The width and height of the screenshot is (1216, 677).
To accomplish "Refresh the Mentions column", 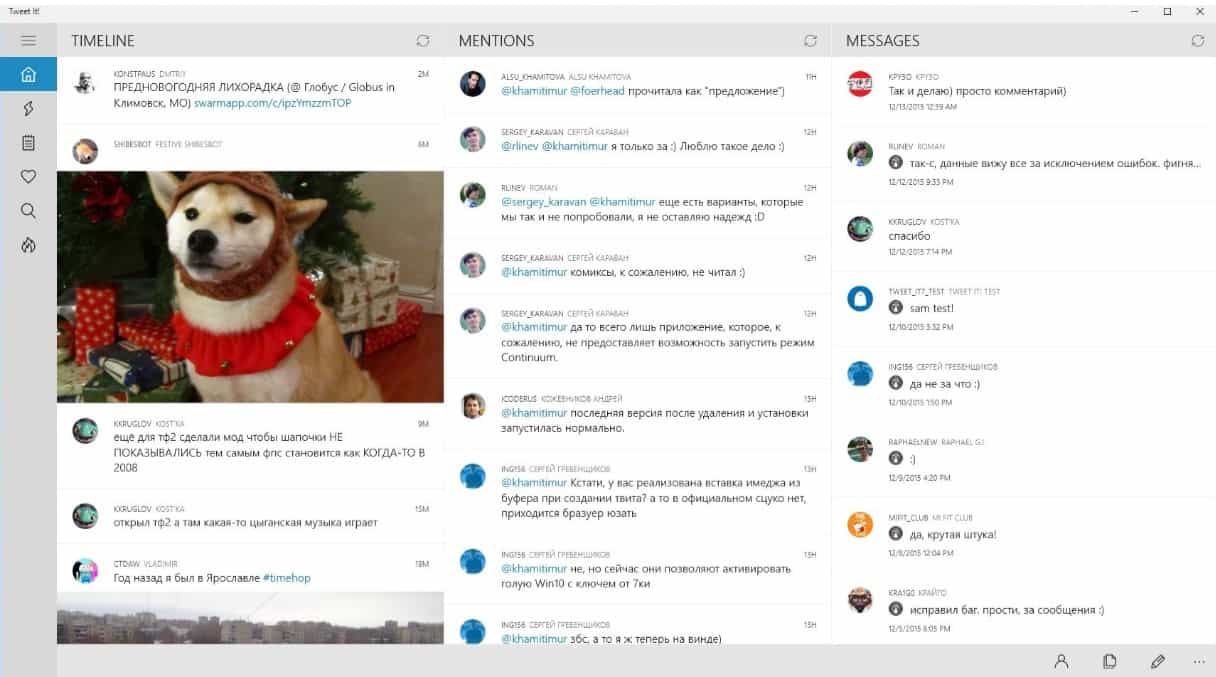I will 810,41.
